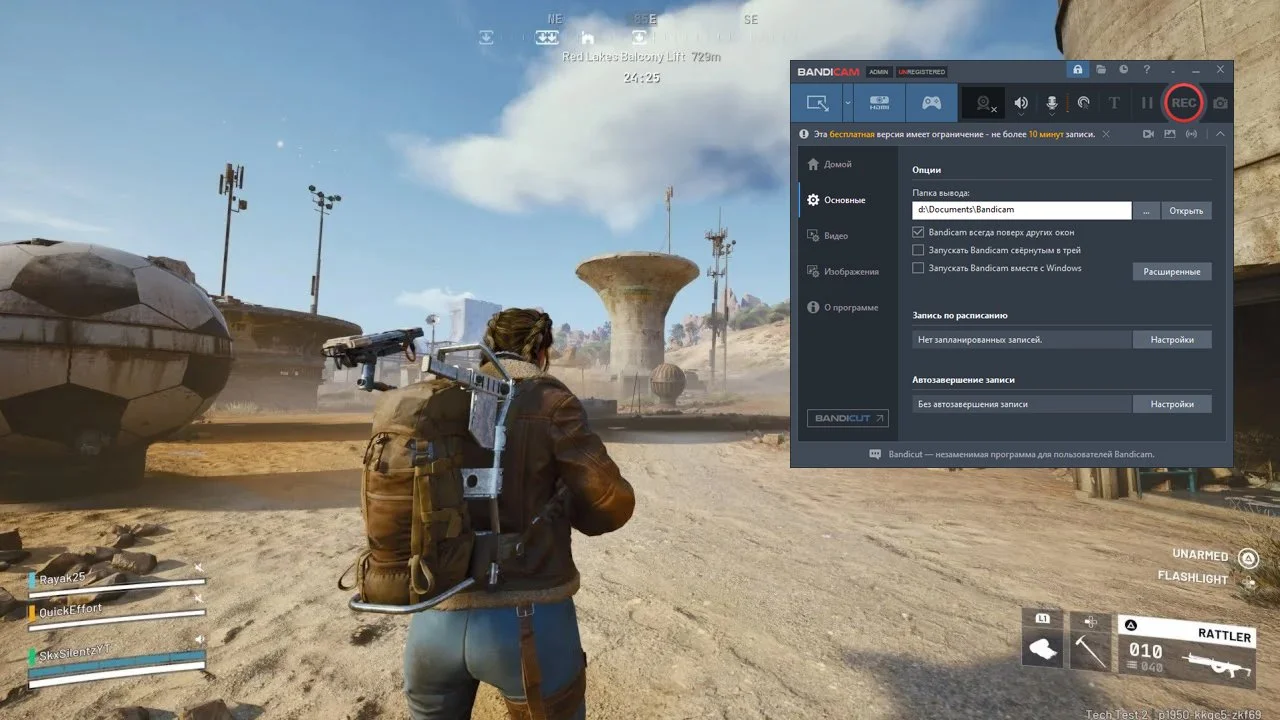Image resolution: width=1280 pixels, height=720 pixels.
Task: Add text overlay with T icon
Action: (1114, 103)
